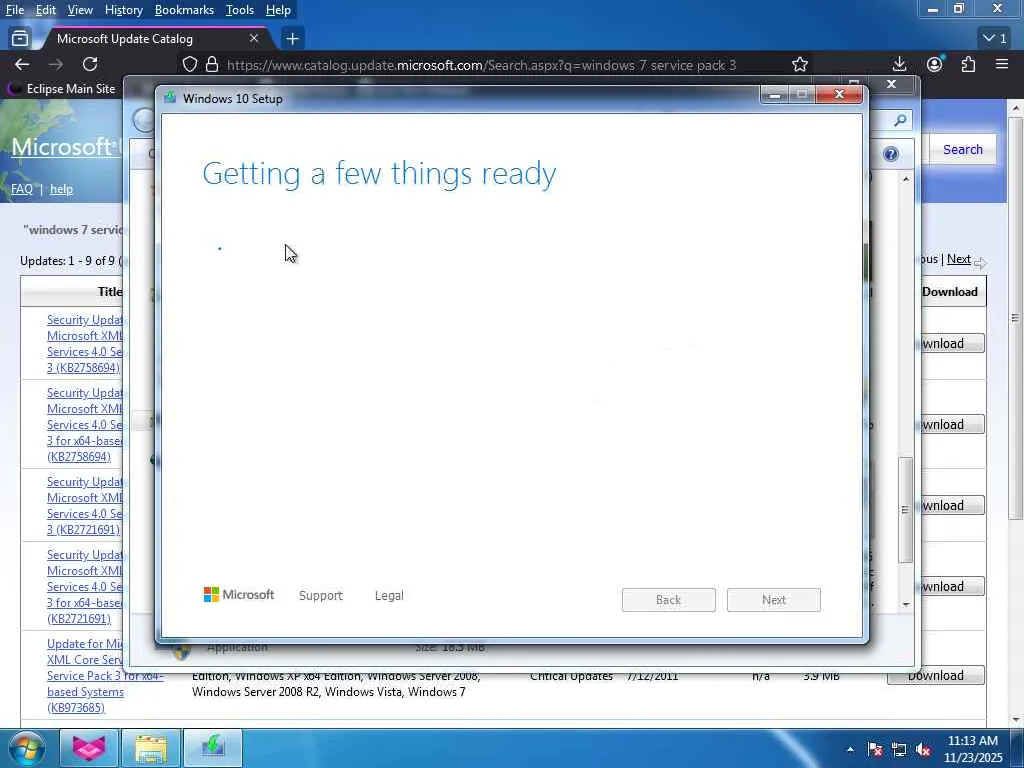
Task: Open the help link in Update Catalog
Action: pos(61,189)
